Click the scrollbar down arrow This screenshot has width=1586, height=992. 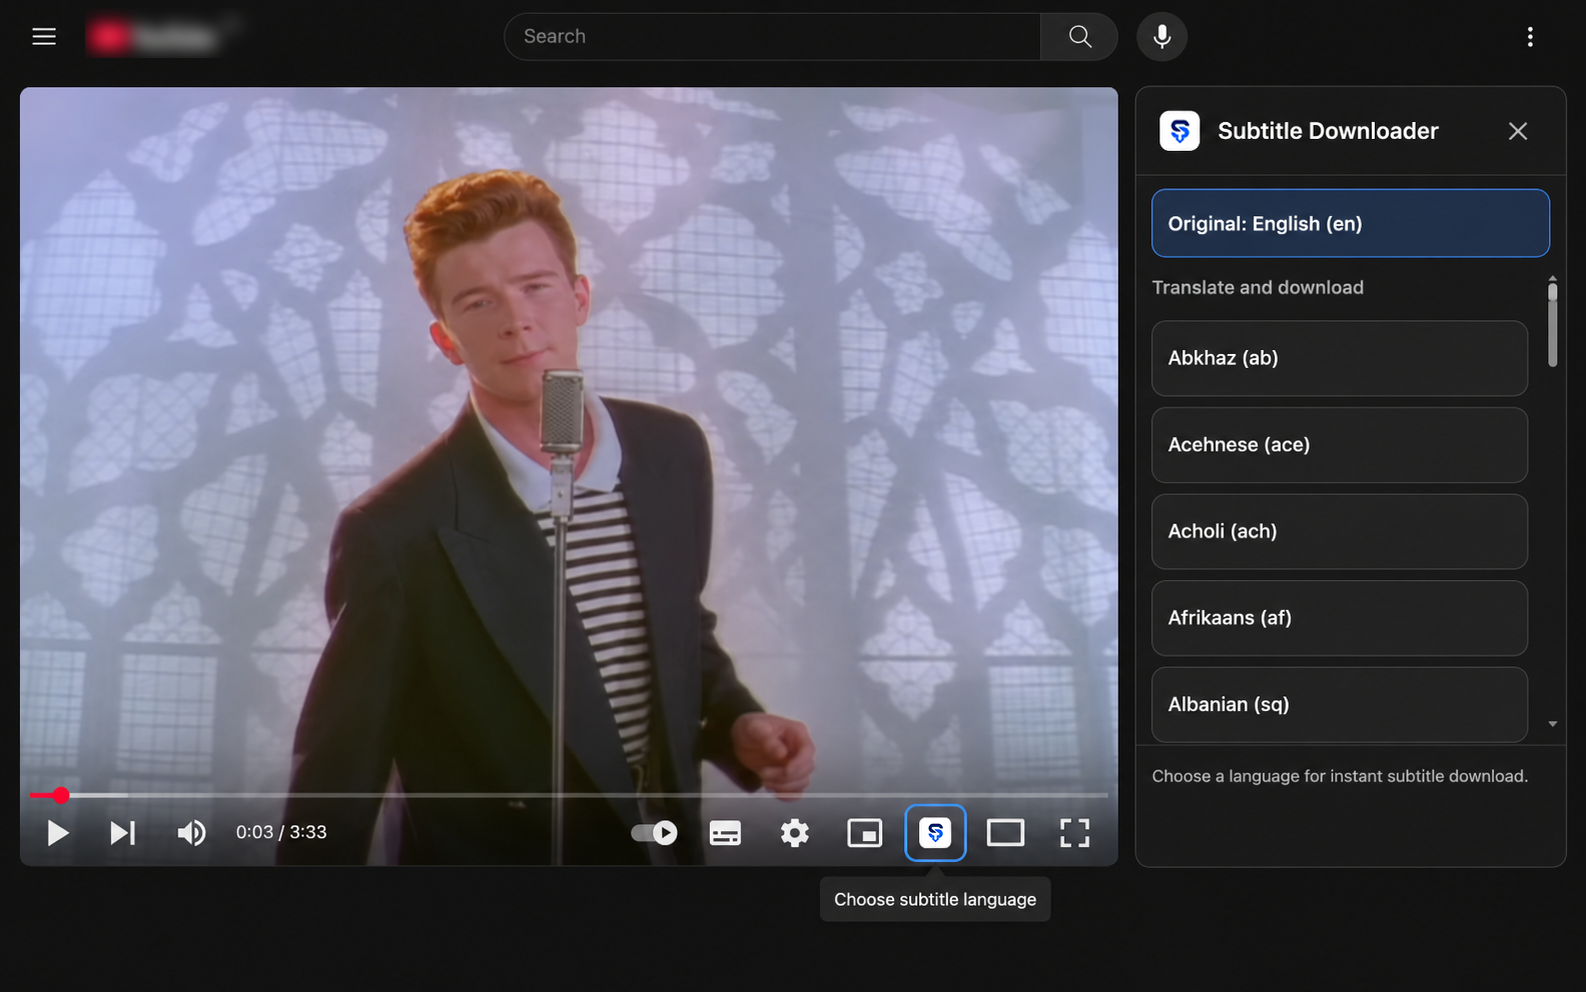click(1553, 724)
